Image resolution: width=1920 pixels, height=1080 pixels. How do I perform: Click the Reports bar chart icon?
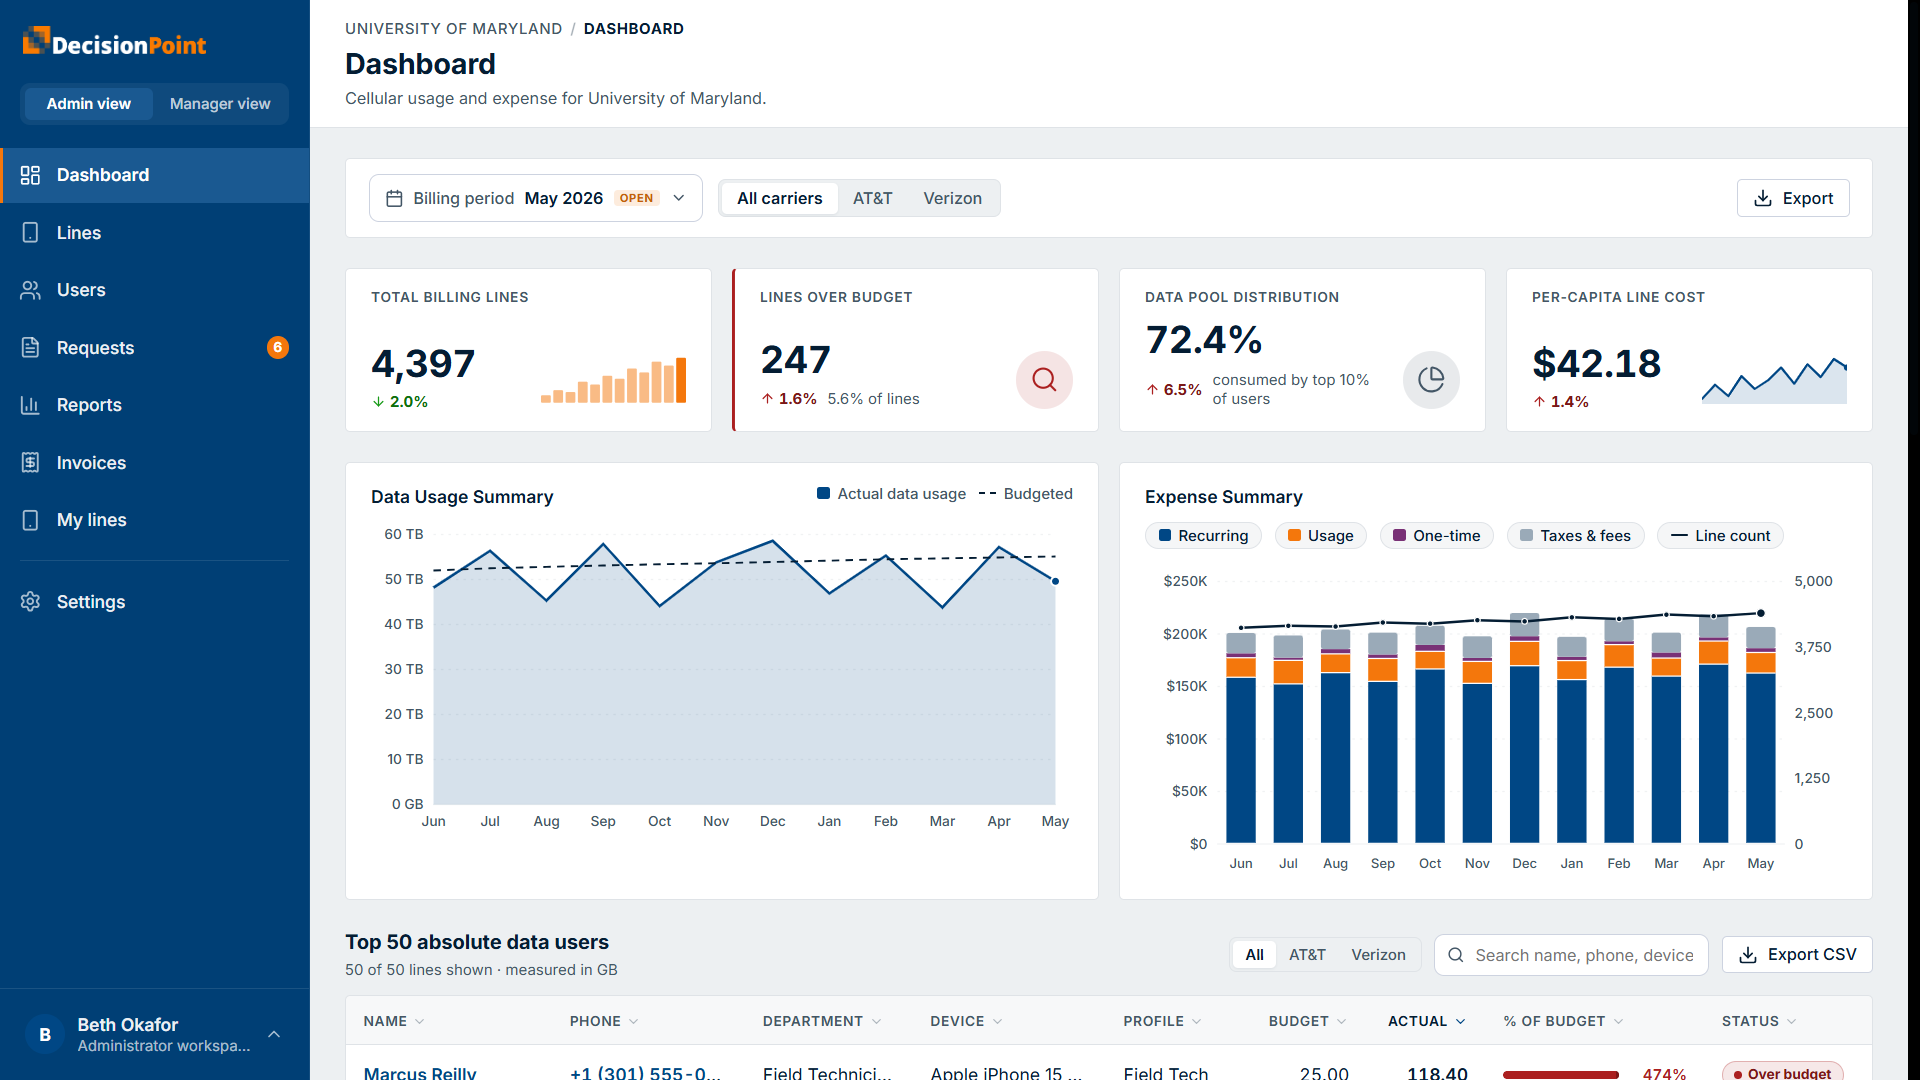[x=30, y=405]
